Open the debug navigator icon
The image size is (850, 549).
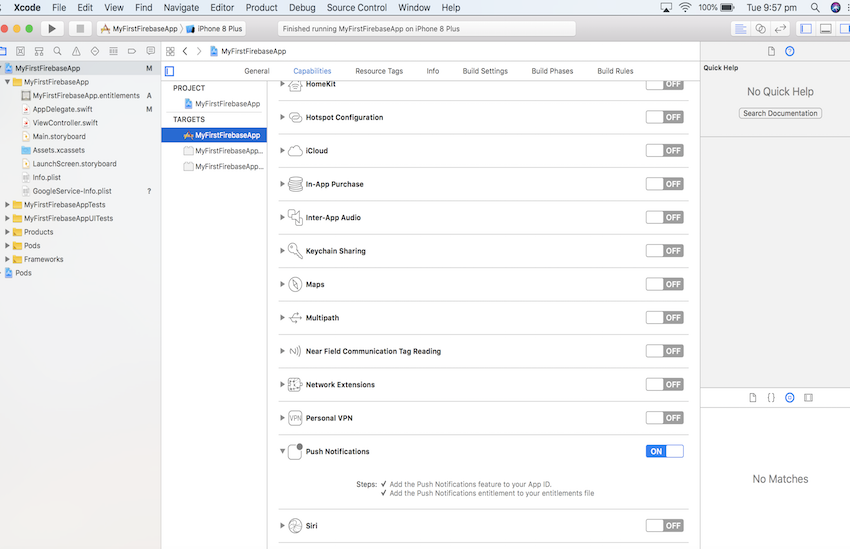coord(113,51)
